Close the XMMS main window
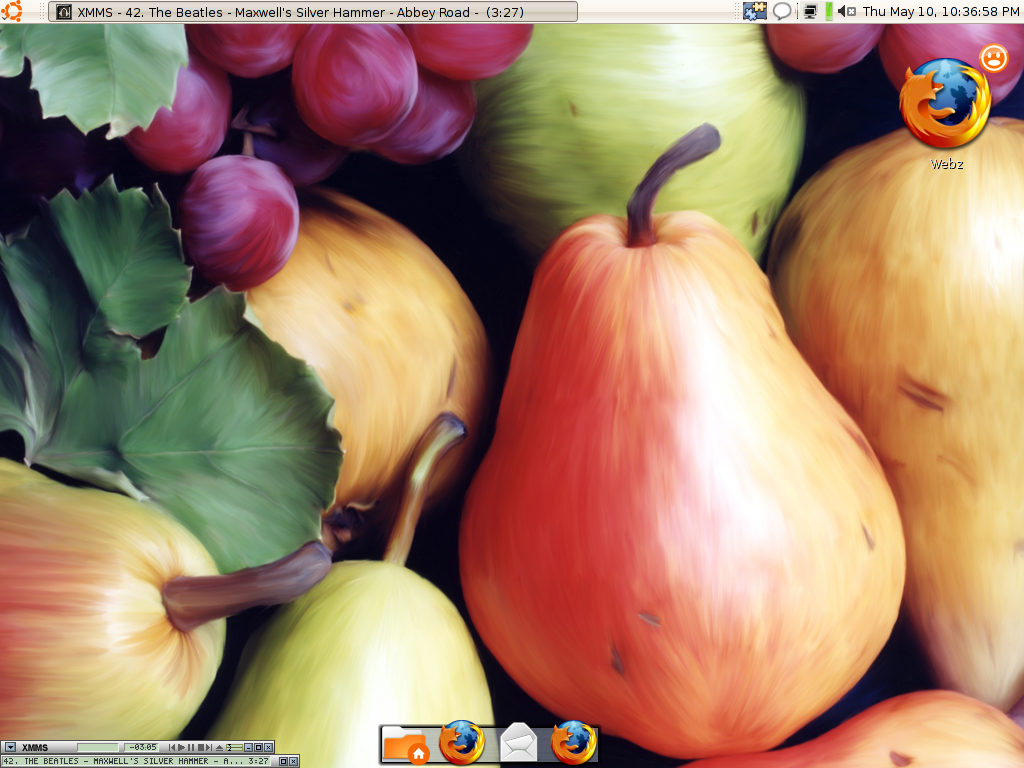The image size is (1024, 768). coord(268,747)
